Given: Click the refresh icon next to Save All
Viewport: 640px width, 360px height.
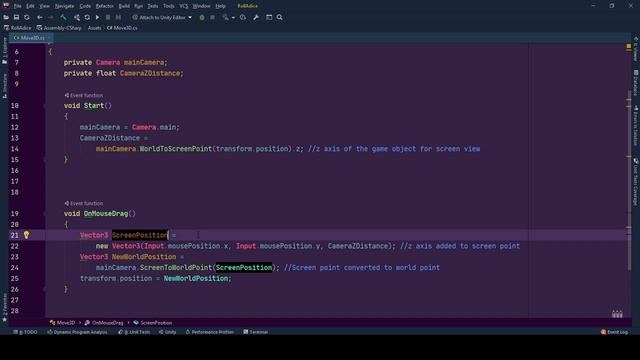Looking at the screenshot, I should click(27, 18).
